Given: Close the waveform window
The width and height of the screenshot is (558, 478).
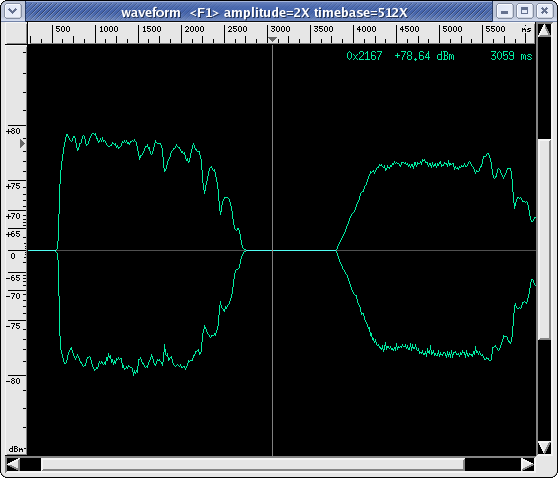Looking at the screenshot, I should point(544,11).
